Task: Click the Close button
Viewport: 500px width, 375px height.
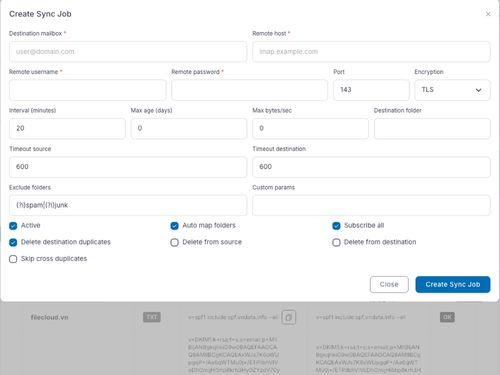Action: tap(389, 284)
